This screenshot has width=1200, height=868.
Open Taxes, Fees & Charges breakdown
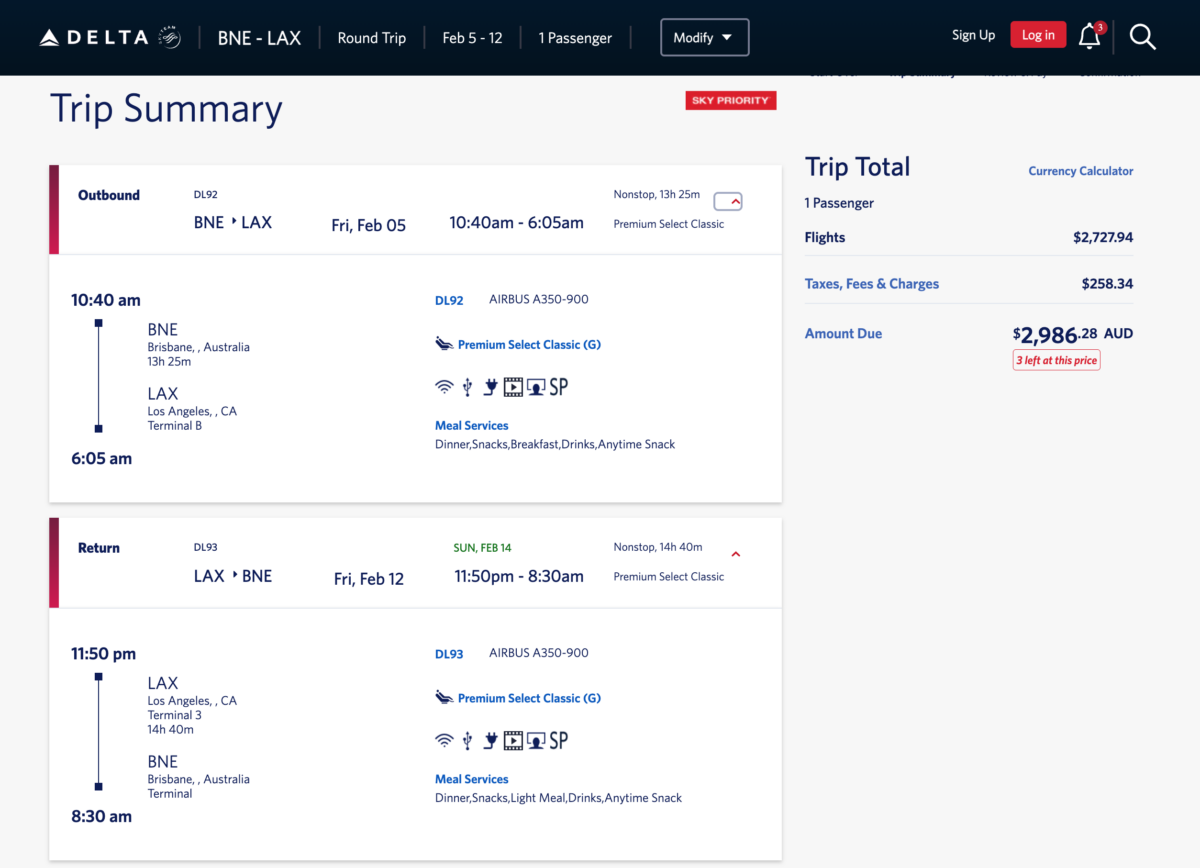[x=872, y=284]
